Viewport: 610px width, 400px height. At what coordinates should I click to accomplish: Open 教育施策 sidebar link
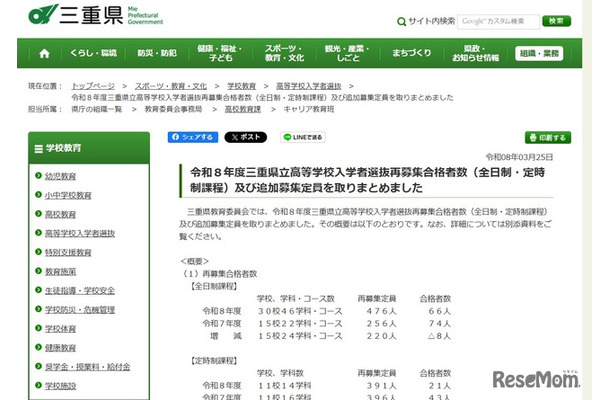pyautogui.click(x=60, y=272)
